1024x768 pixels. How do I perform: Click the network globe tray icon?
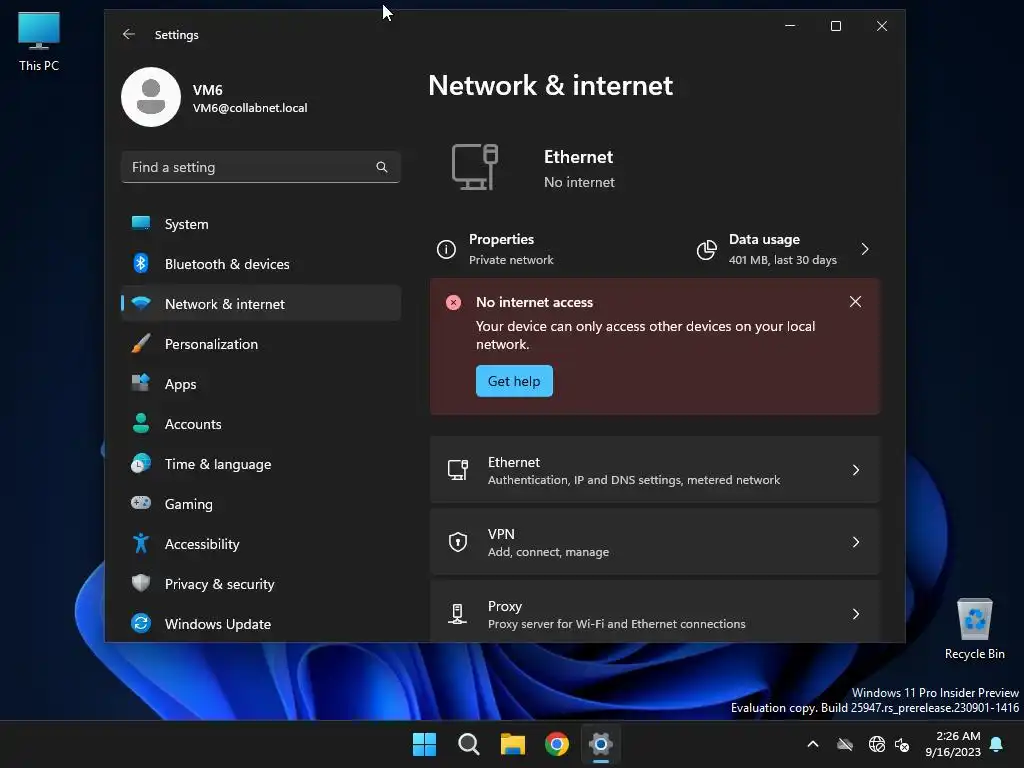pos(876,744)
